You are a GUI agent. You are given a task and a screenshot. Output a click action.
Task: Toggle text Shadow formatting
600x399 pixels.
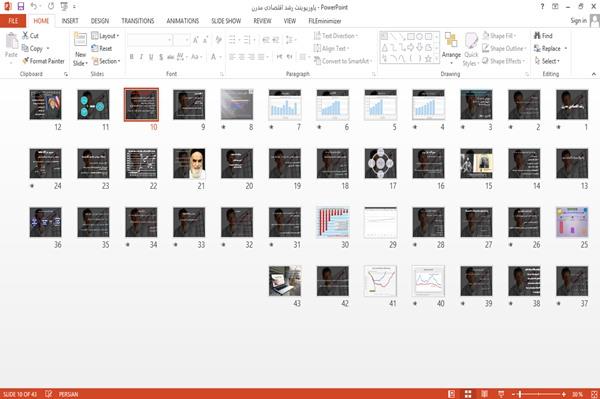tap(161, 57)
